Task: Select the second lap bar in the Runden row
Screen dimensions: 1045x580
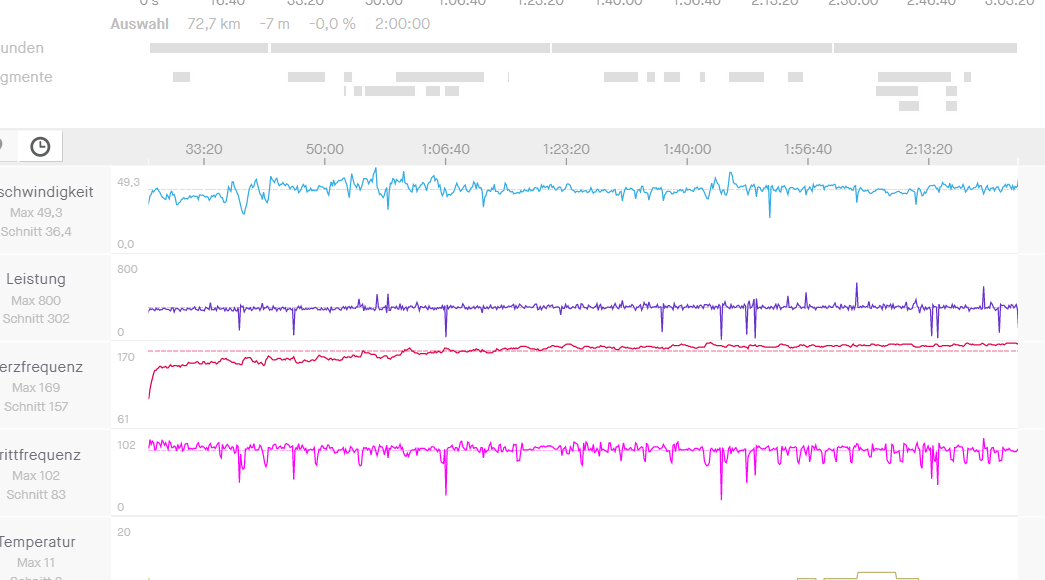Action: (410, 48)
